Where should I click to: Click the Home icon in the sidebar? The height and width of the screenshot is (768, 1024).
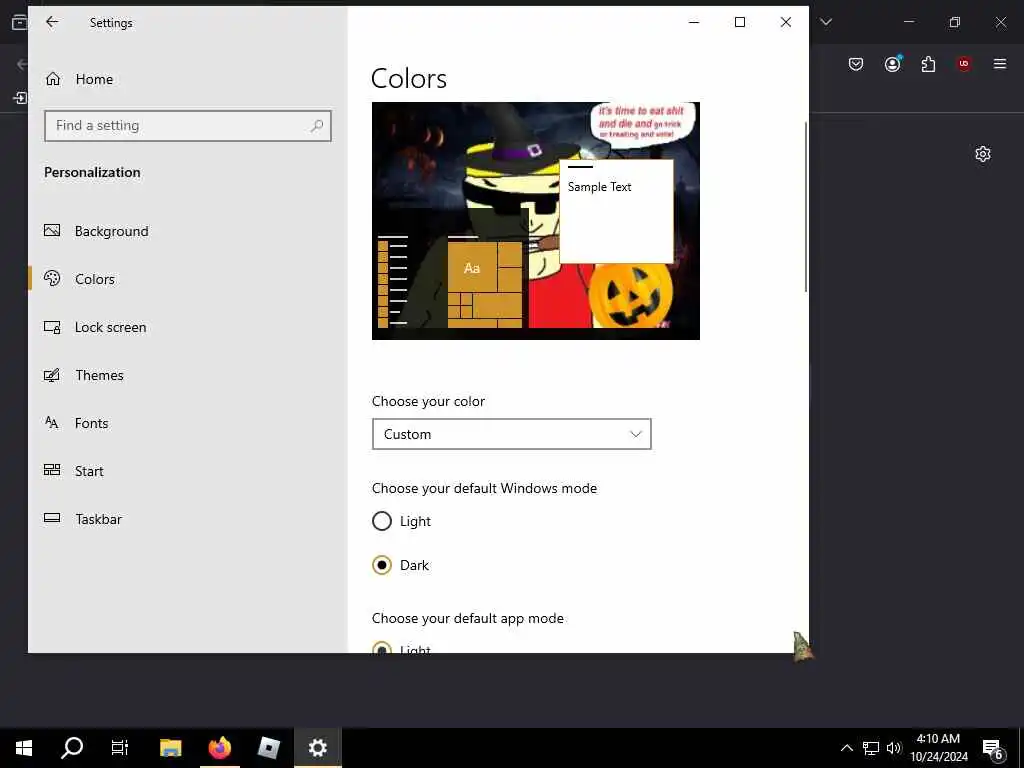point(53,79)
